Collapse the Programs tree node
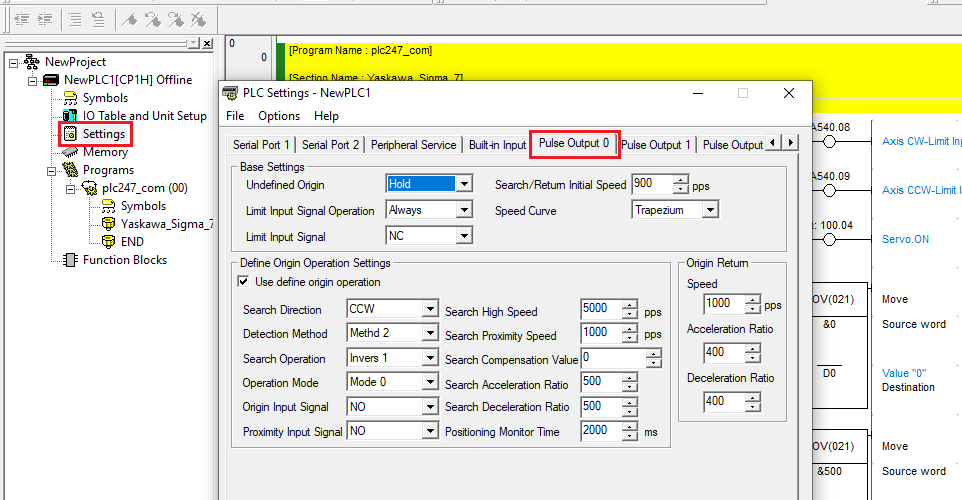962x500 pixels. coord(52,171)
